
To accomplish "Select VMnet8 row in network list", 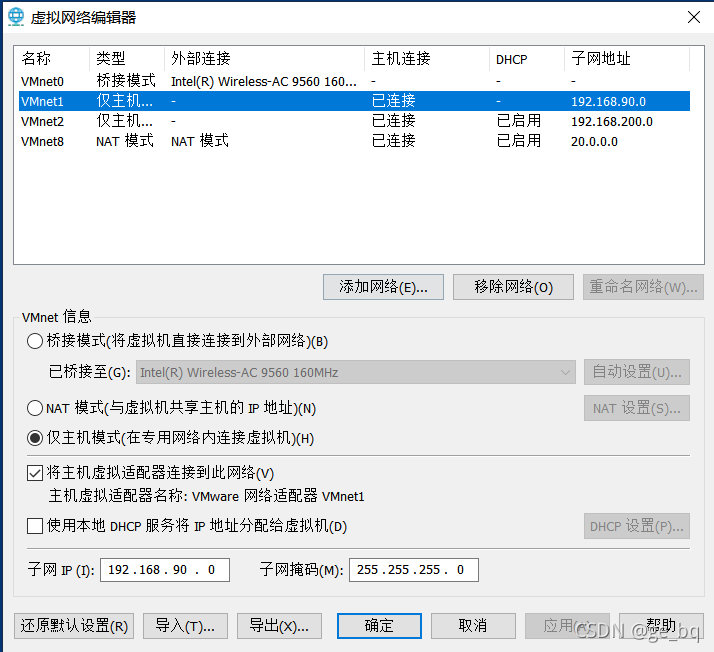I will tap(354, 141).
